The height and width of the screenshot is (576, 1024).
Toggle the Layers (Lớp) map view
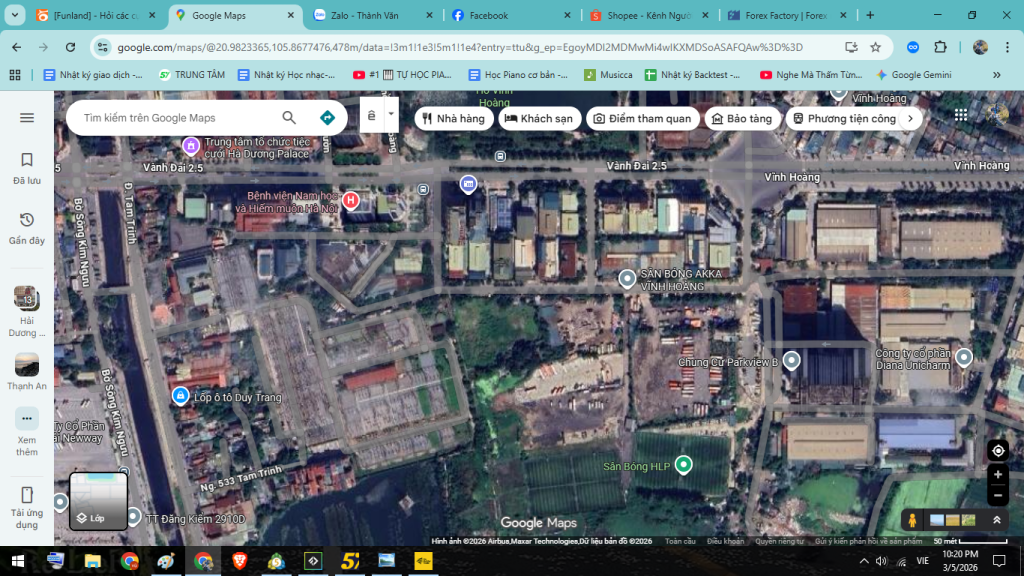99,501
